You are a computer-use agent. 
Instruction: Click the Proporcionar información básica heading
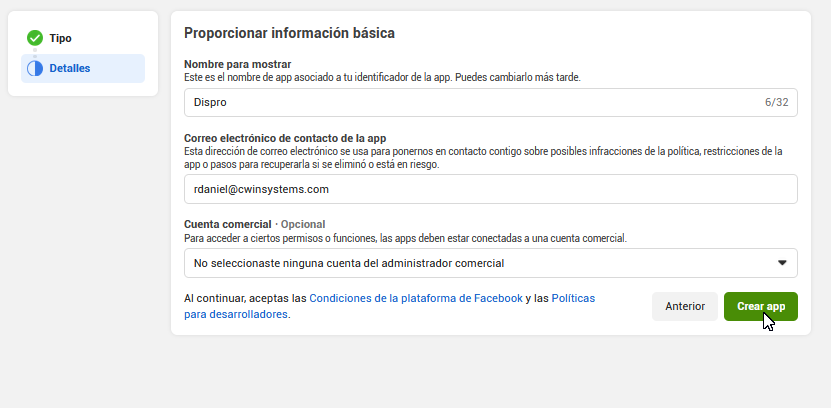(289, 33)
